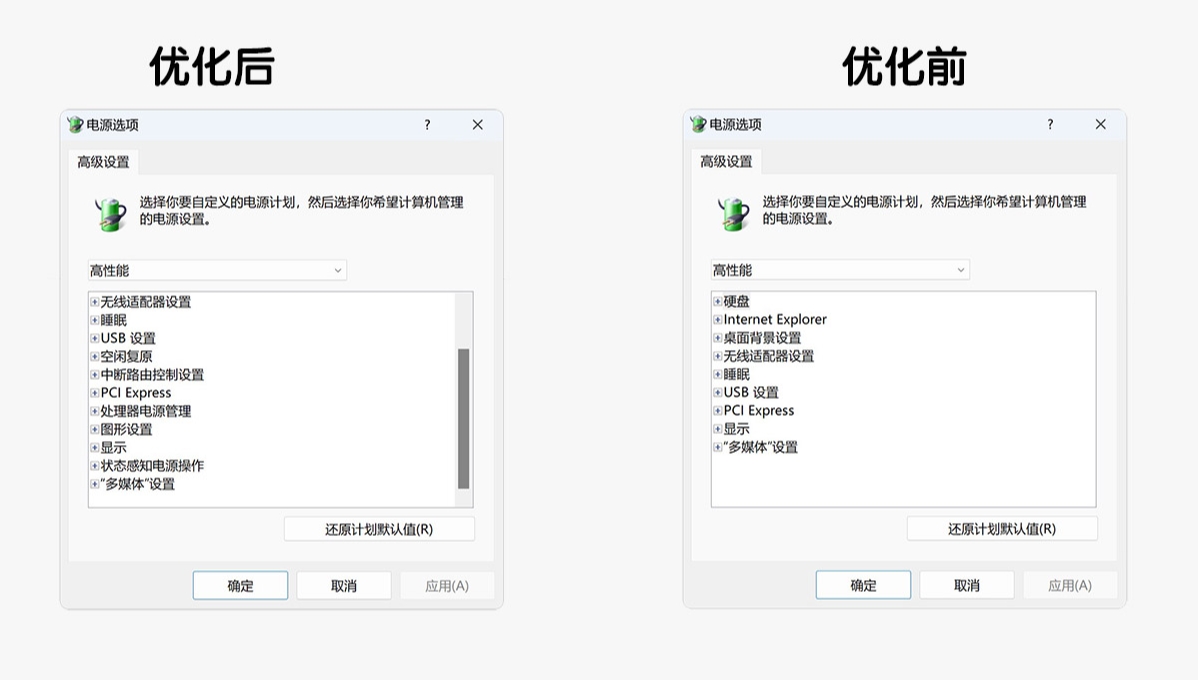
Task: Click the power options title bar icon in 优化前 dialog
Action: 698,125
